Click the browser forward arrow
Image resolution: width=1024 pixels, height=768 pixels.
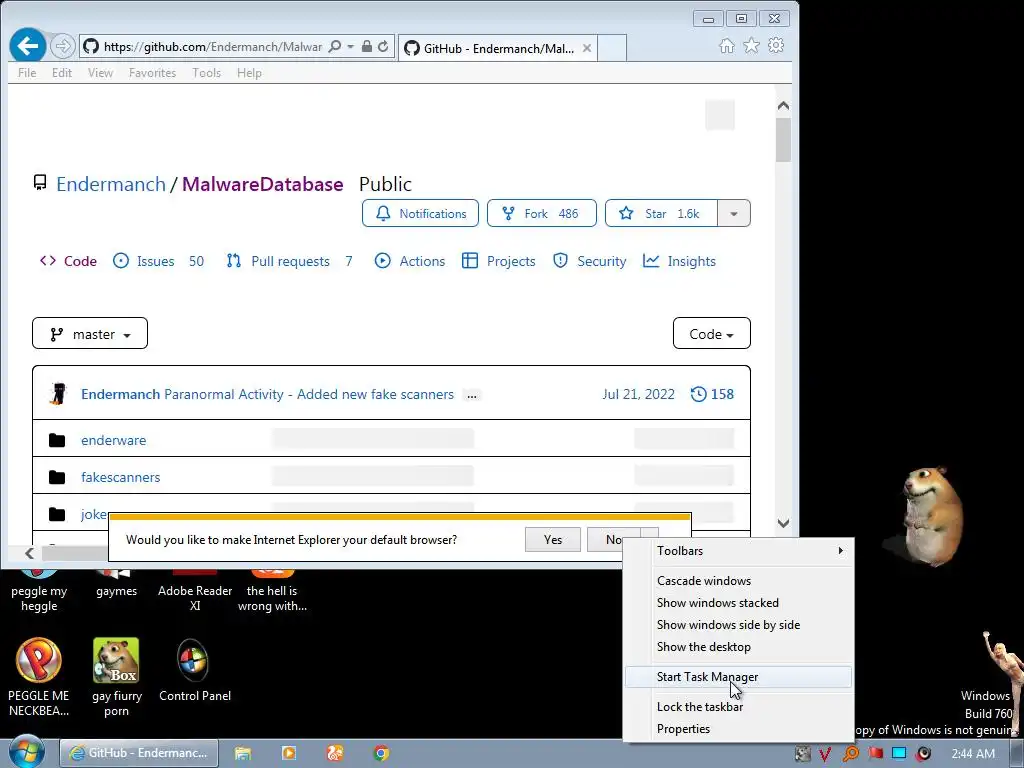63,46
